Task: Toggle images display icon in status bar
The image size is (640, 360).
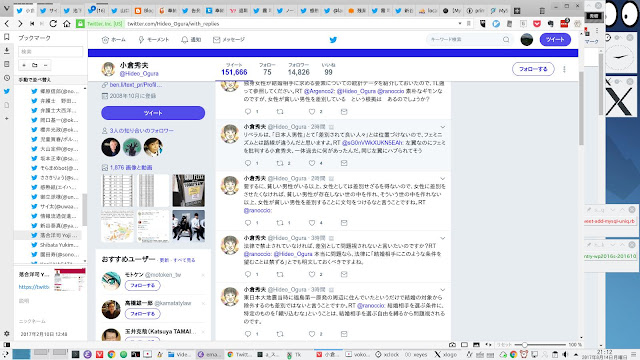Action: [x=476, y=345]
